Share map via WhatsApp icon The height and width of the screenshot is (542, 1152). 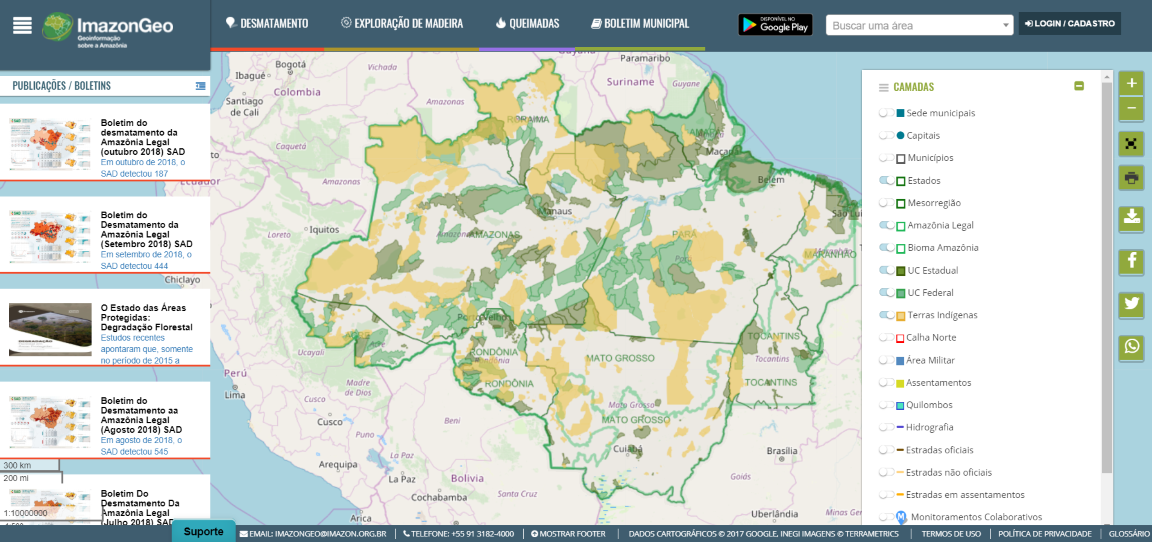point(1131,347)
